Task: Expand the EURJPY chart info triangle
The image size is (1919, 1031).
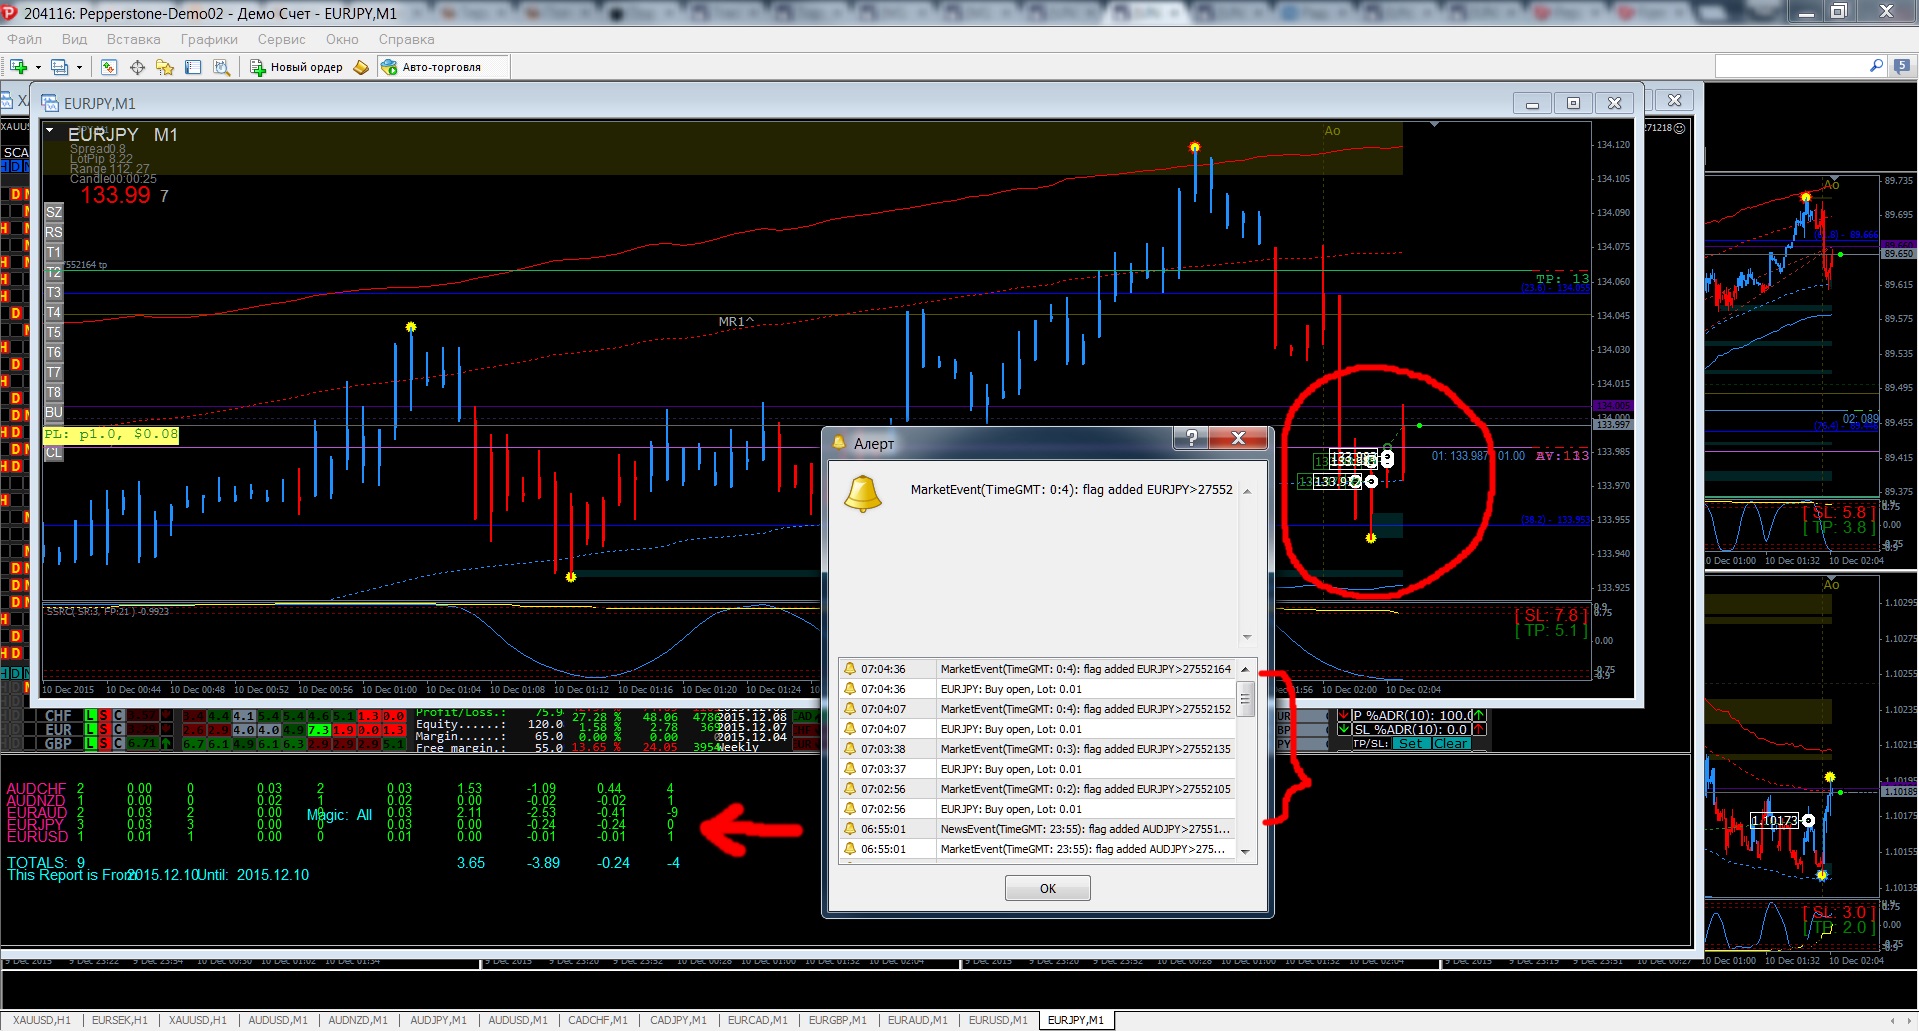Action: [x=49, y=131]
